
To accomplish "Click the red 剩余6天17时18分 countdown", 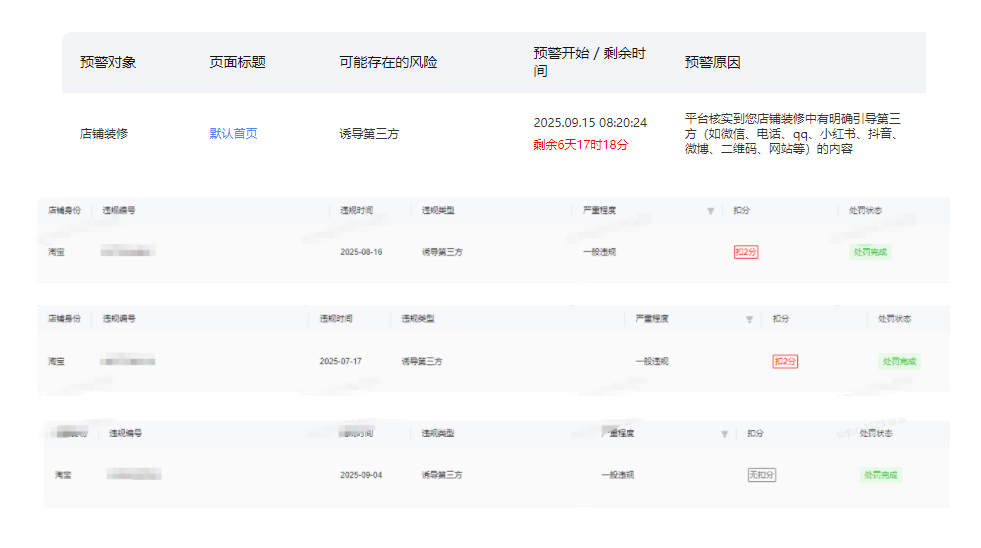I will (581, 145).
